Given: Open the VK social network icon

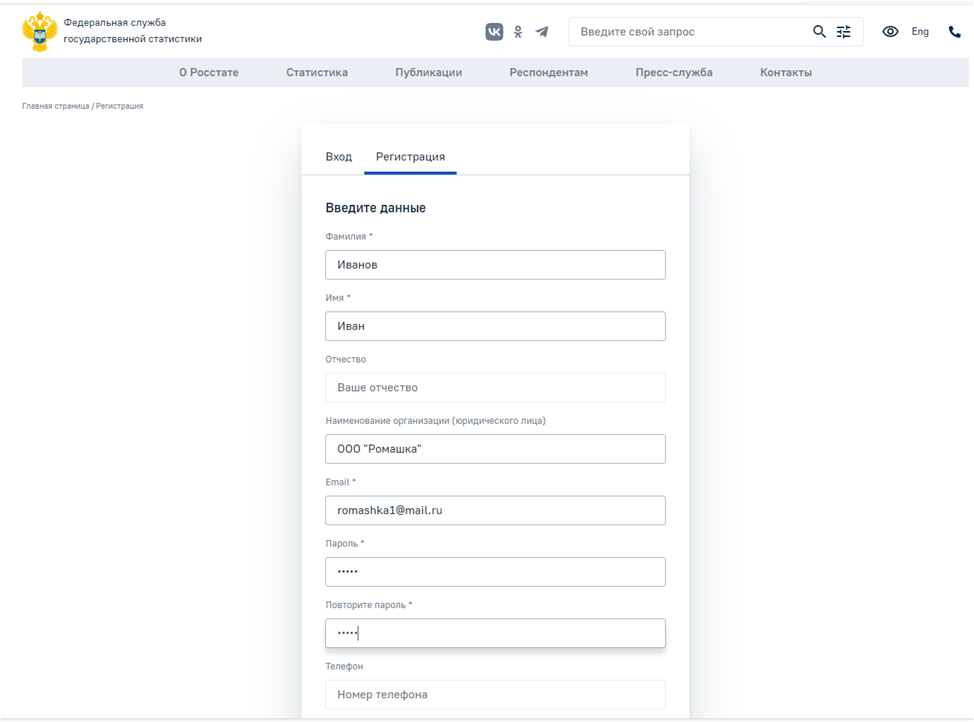Looking at the screenshot, I should click(x=494, y=32).
